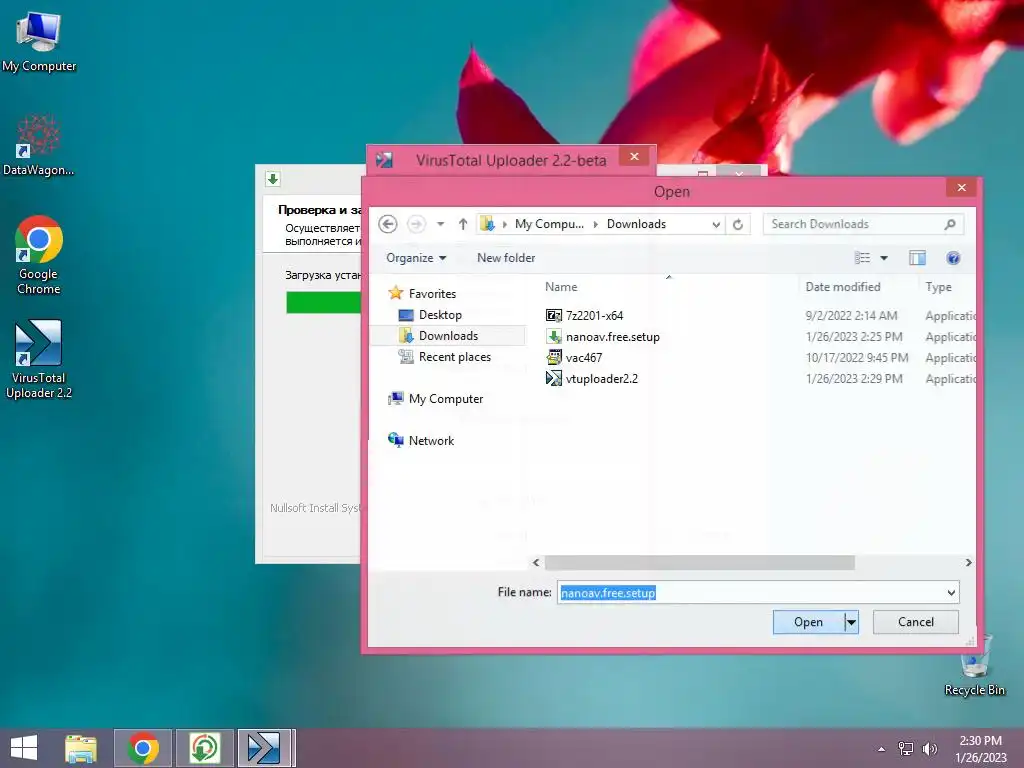Open the network tray icon
This screenshot has width=1024, height=768.
(905, 748)
